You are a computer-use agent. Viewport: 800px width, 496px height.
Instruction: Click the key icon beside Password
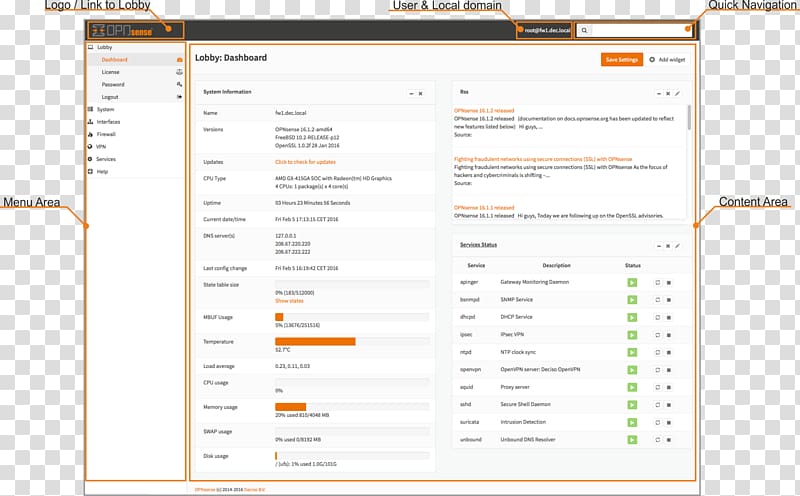pyautogui.click(x=180, y=84)
